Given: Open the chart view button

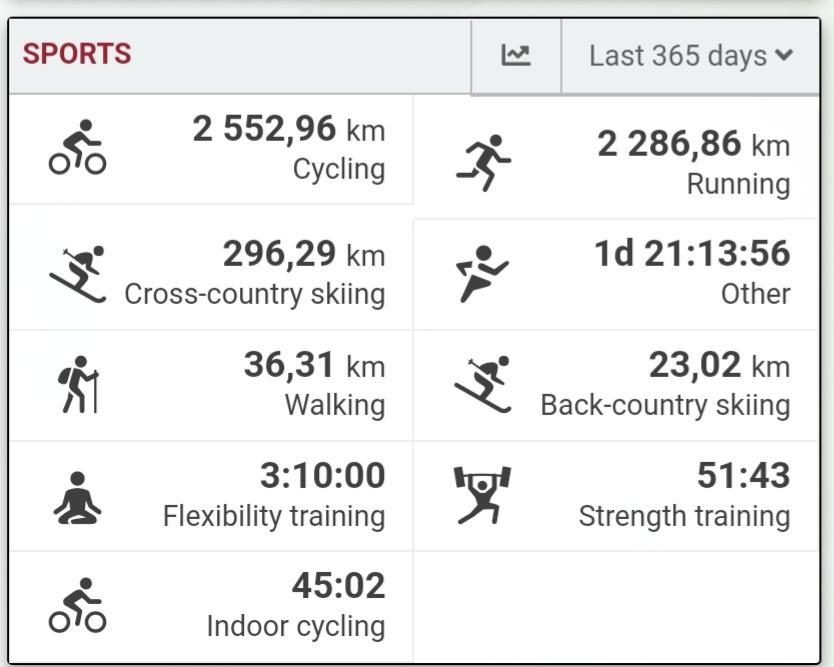Looking at the screenshot, I should tap(516, 55).
